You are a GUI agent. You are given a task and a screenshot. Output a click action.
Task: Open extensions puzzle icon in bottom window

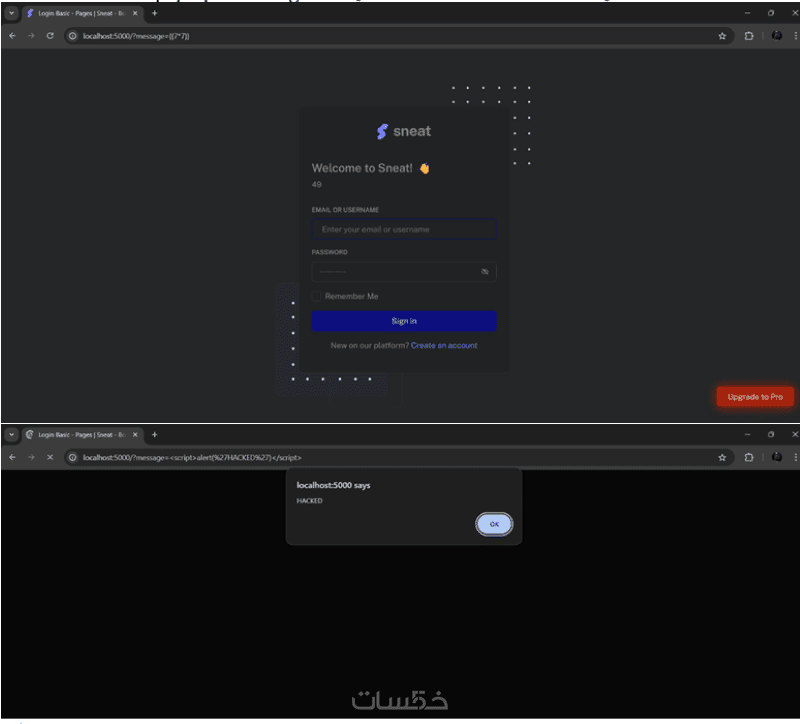[748, 457]
